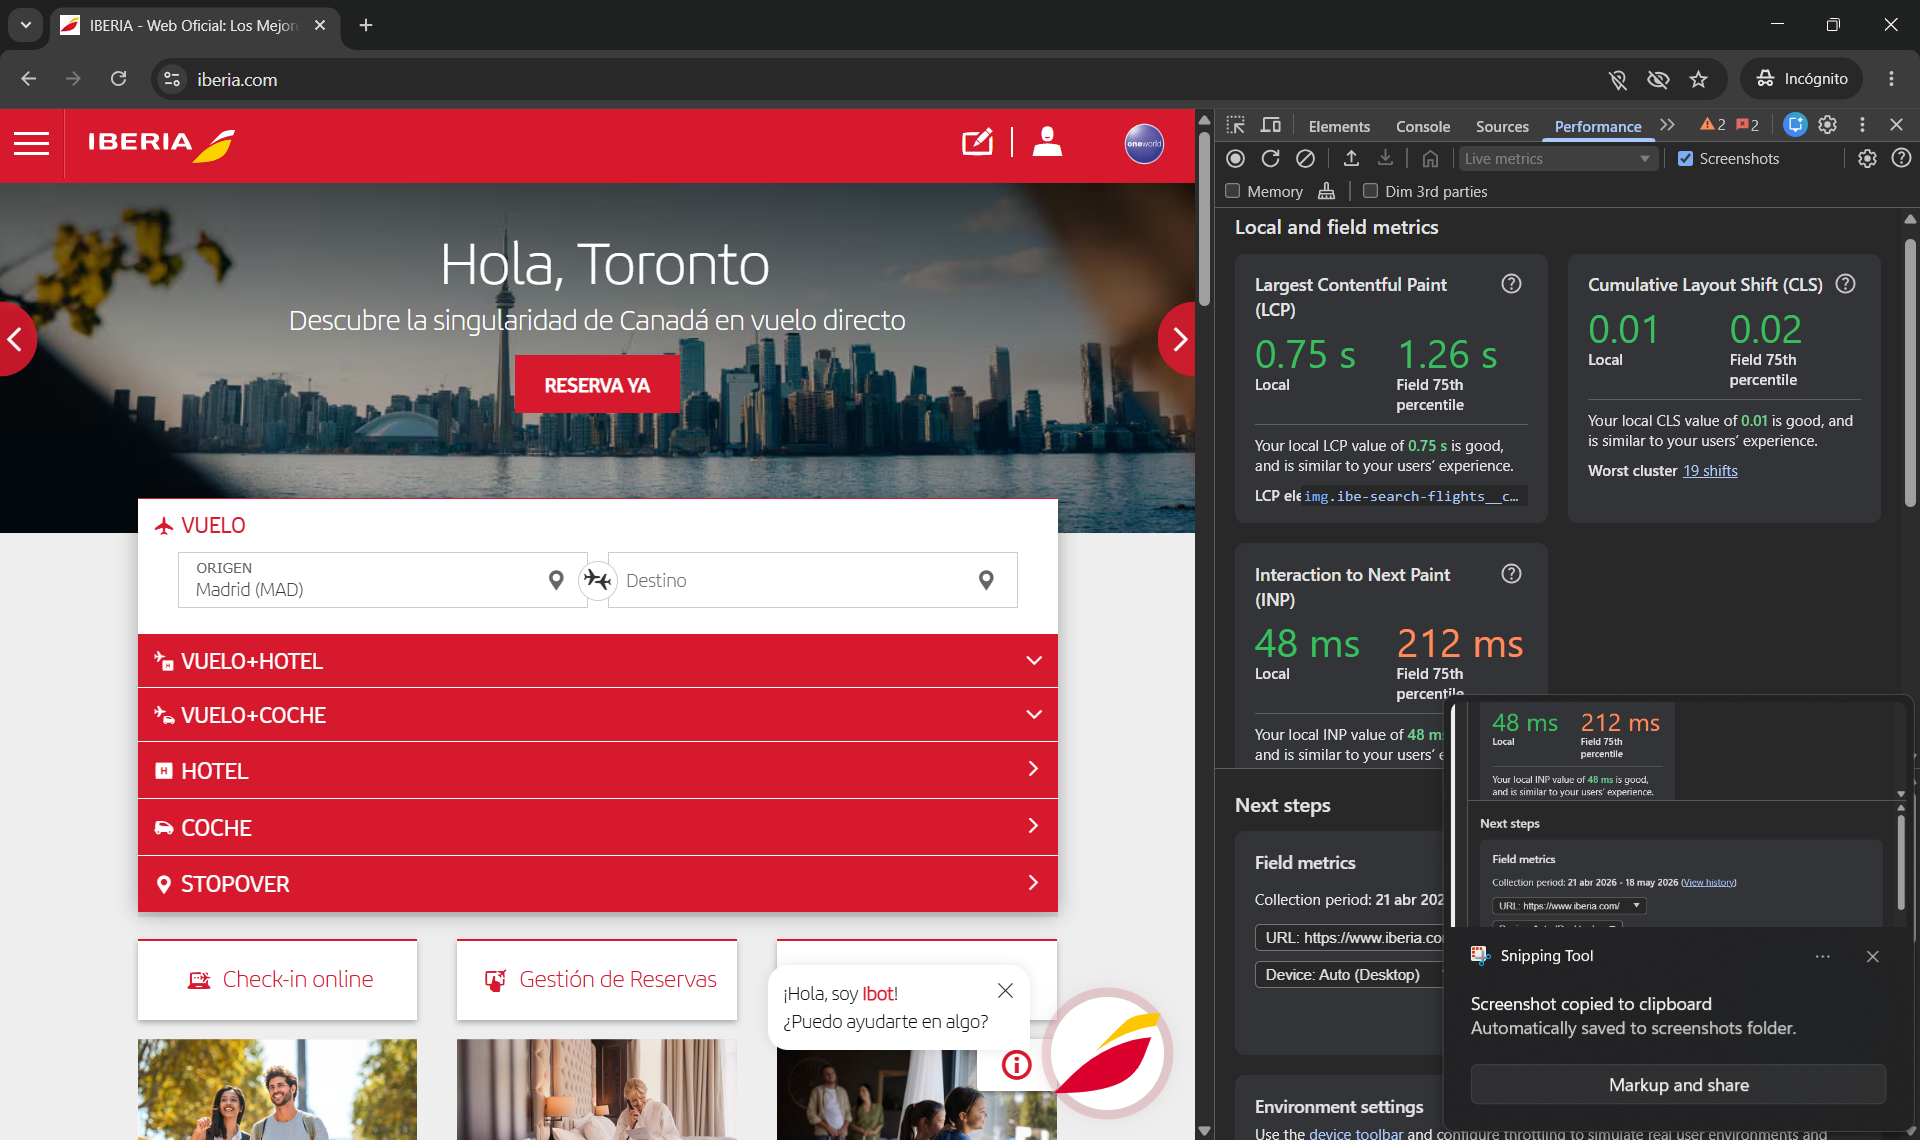Open INP help info icon
The image size is (1920, 1140).
point(1511,574)
